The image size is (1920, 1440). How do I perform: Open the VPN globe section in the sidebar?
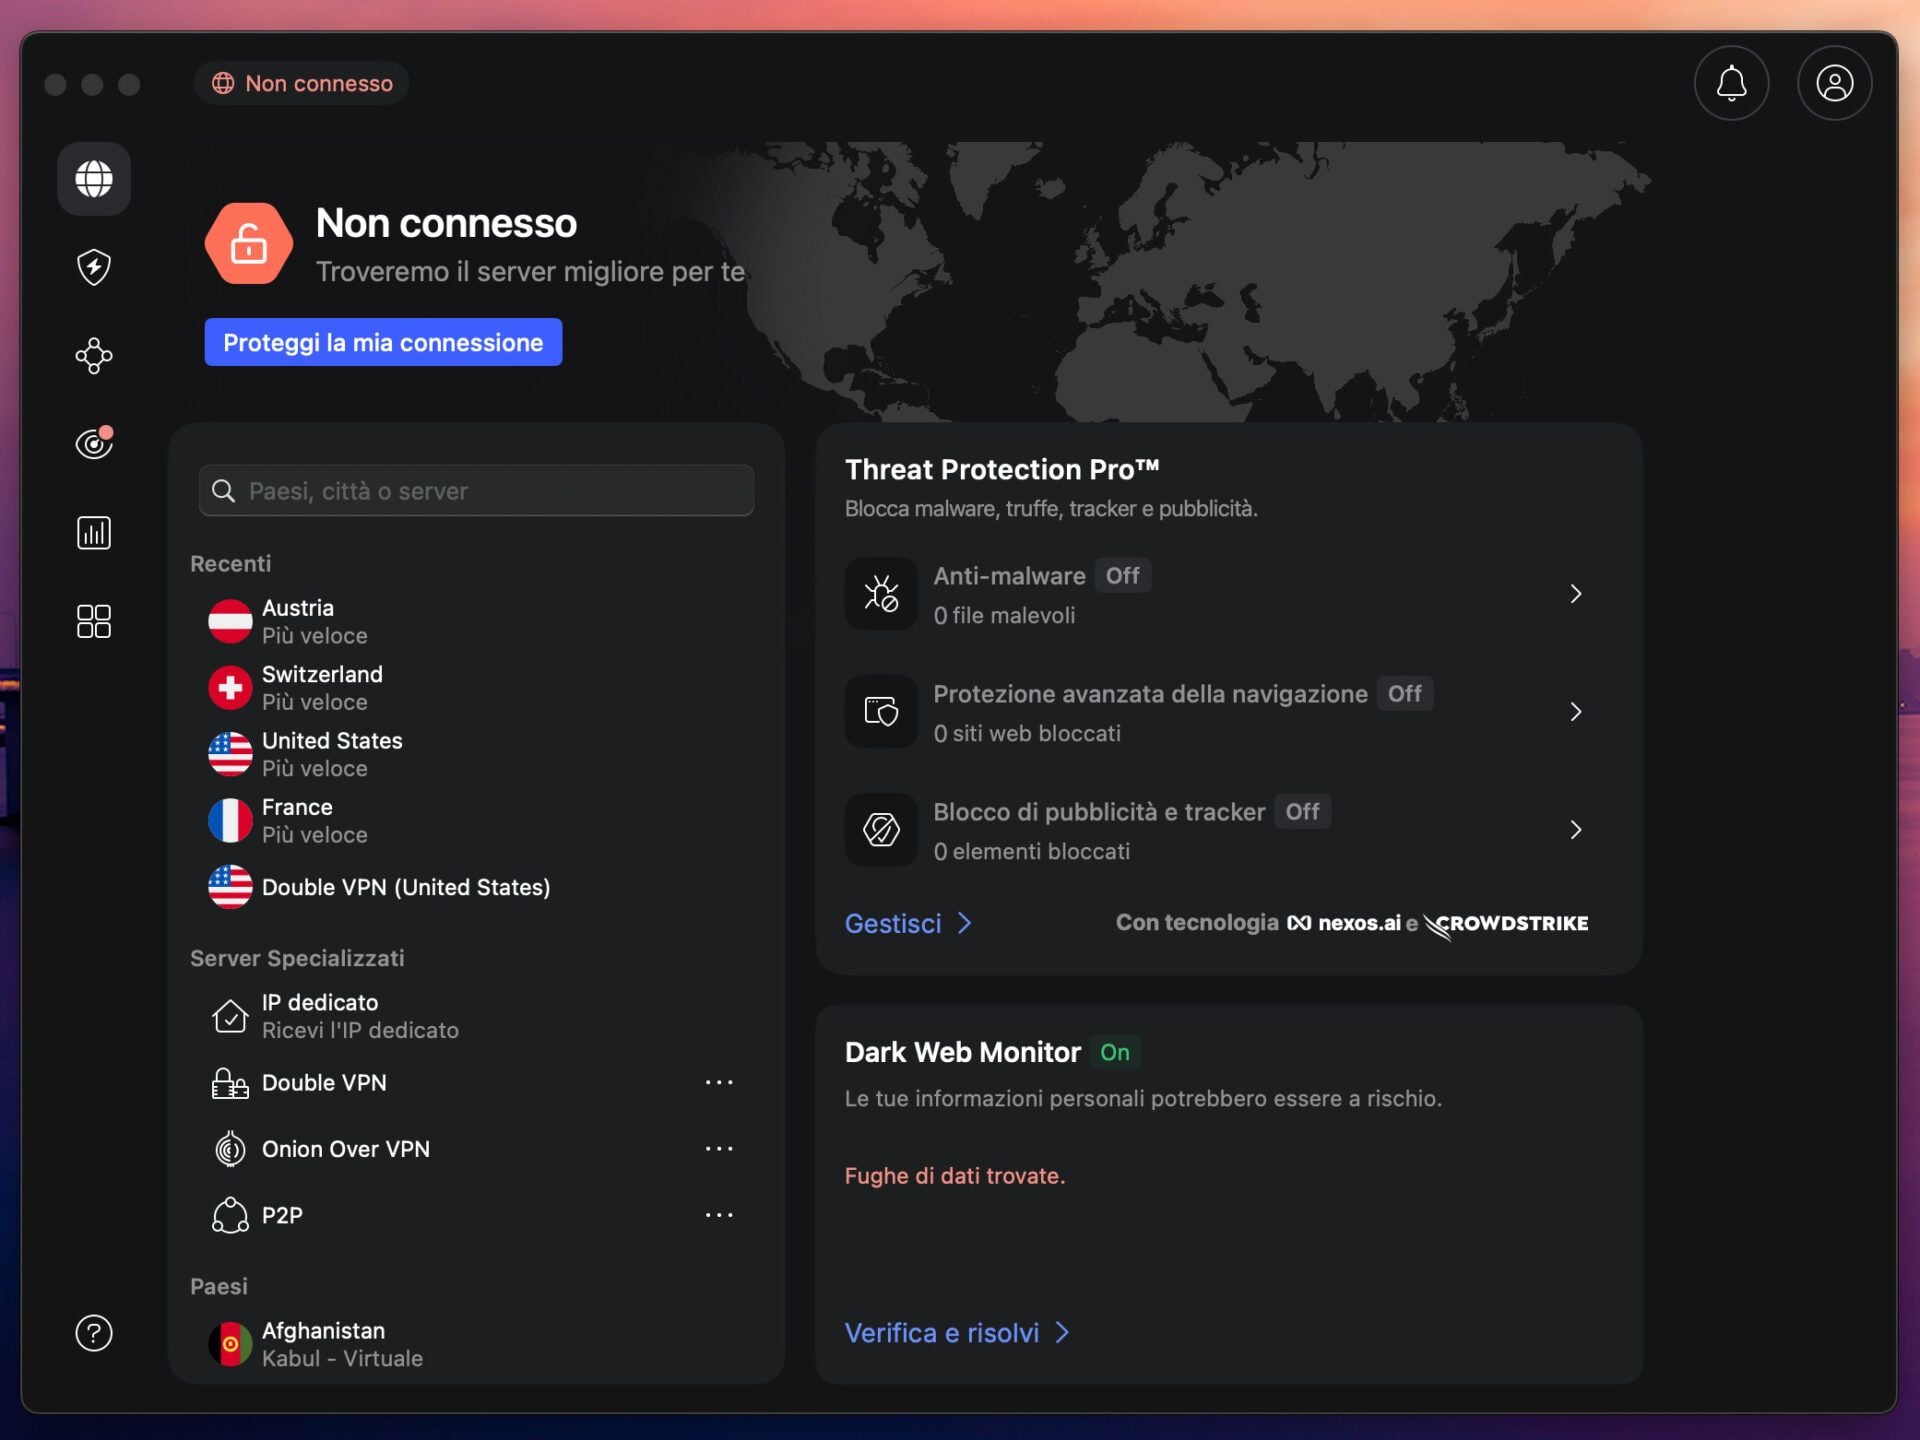tap(93, 179)
